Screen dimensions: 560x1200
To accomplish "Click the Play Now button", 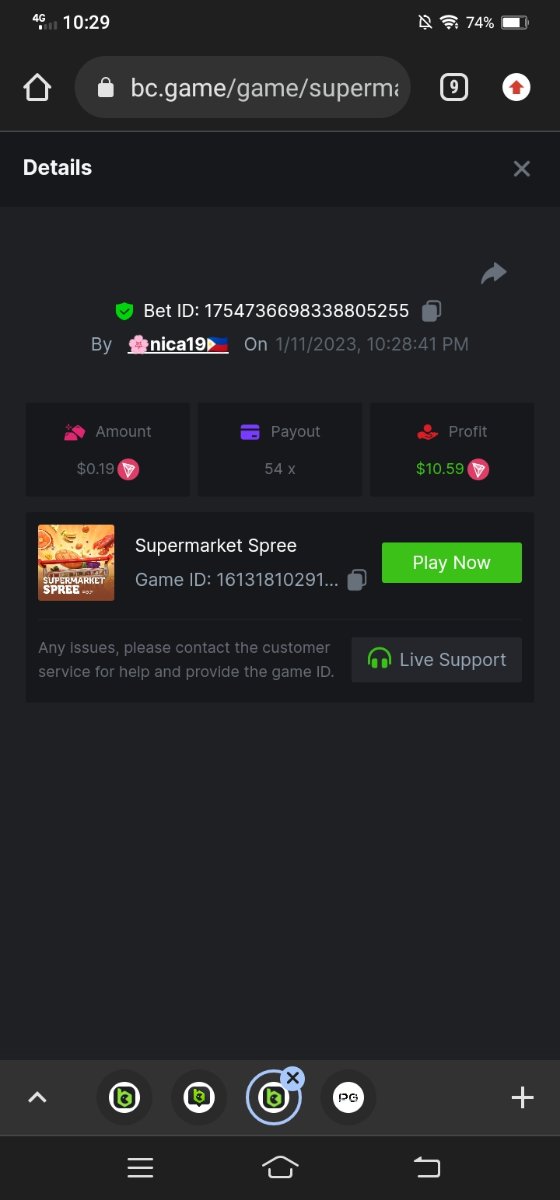I will point(452,563).
